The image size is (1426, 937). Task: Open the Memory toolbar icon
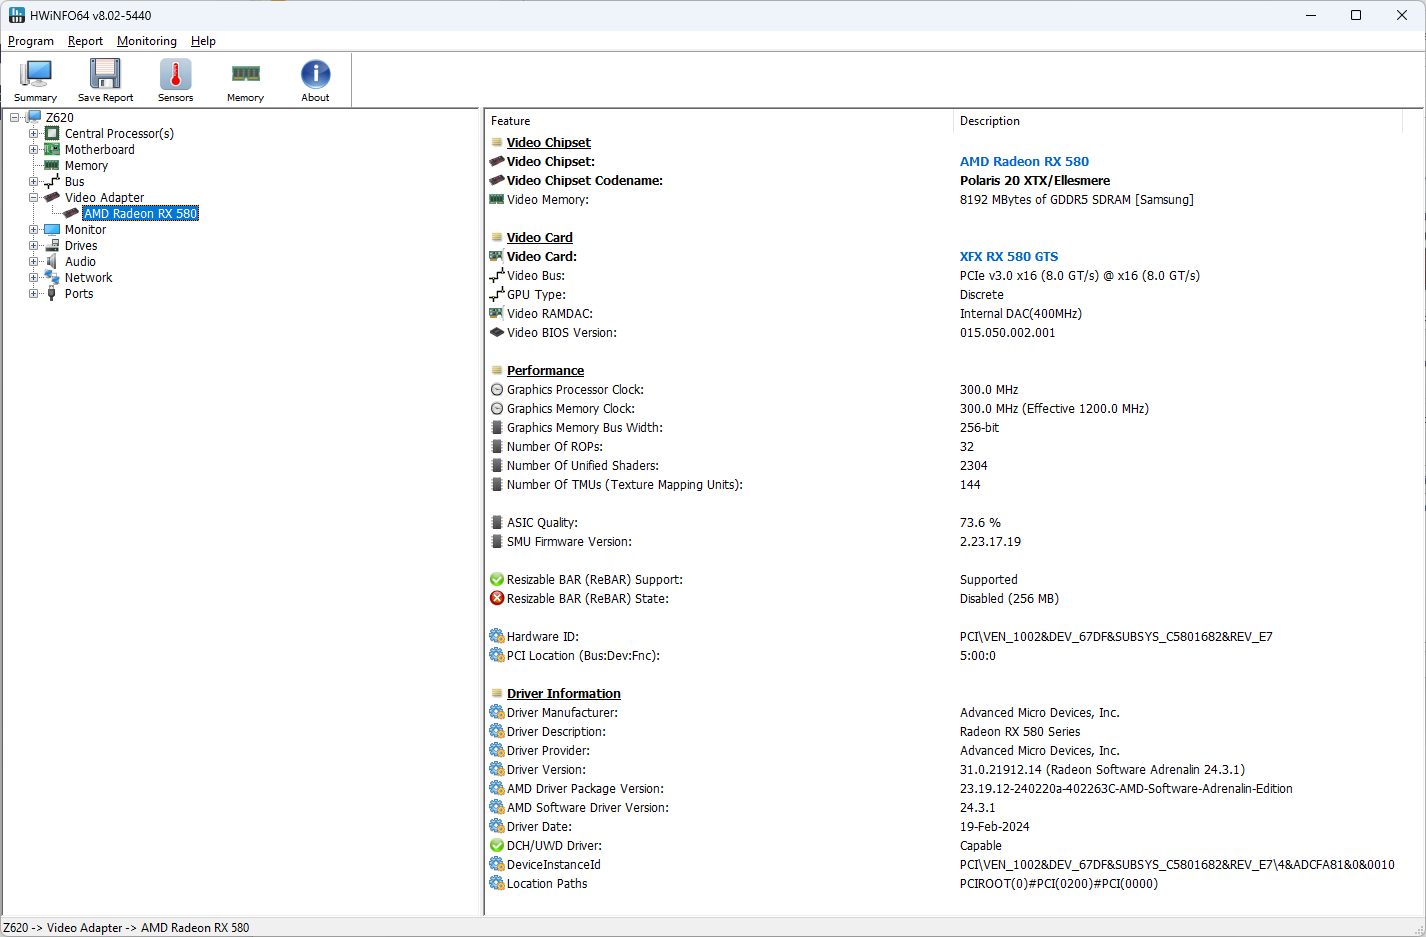pyautogui.click(x=245, y=74)
